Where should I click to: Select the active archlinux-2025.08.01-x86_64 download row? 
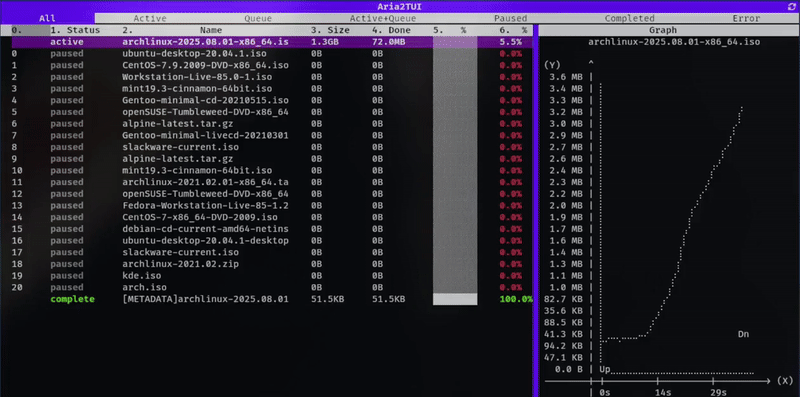(x=271, y=42)
